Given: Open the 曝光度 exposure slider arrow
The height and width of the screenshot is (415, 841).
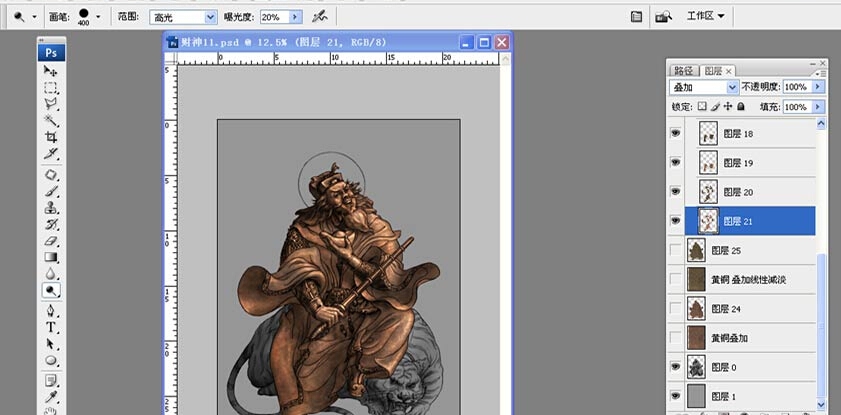Looking at the screenshot, I should coord(296,17).
